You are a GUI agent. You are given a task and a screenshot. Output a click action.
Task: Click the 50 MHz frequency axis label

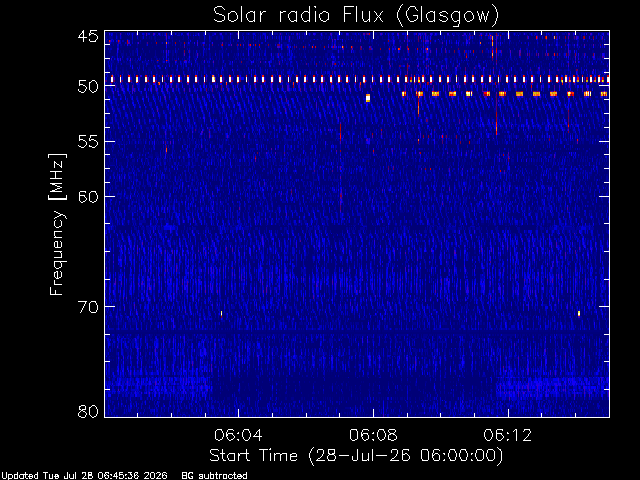(88, 86)
